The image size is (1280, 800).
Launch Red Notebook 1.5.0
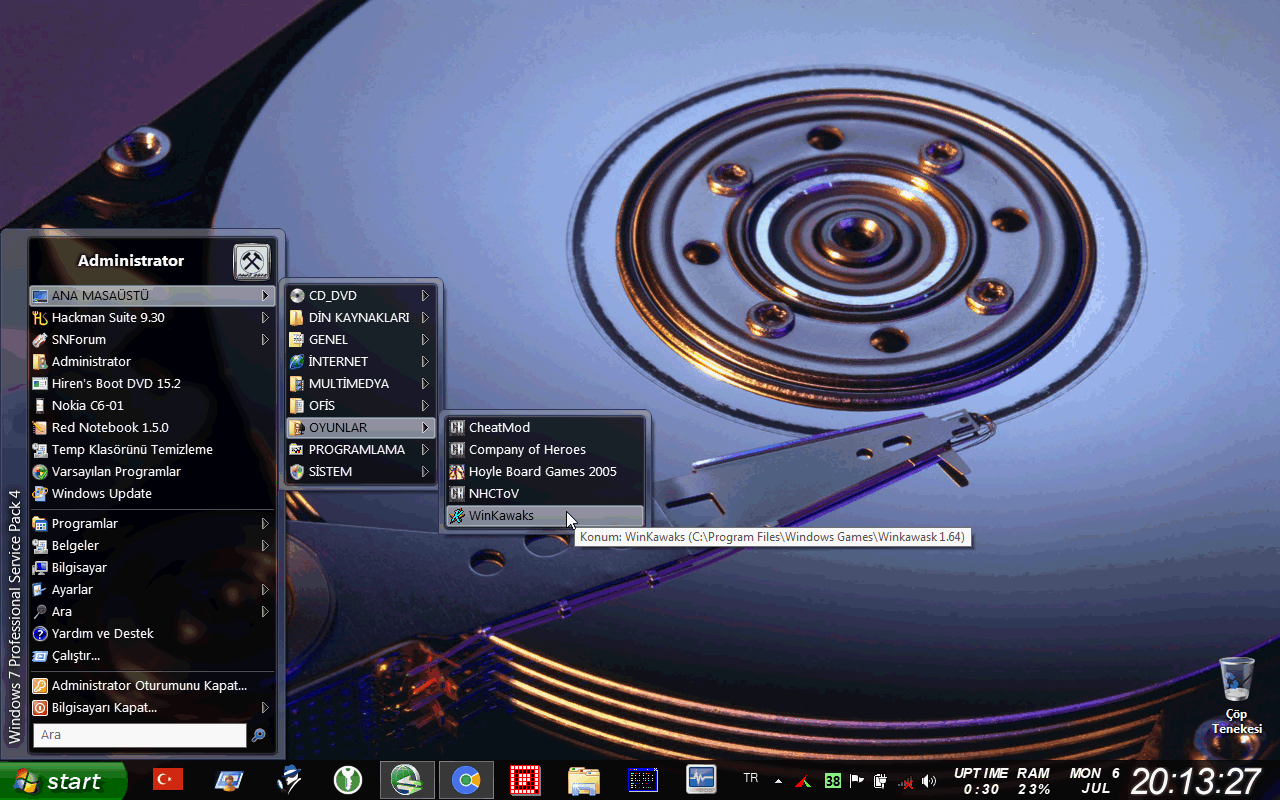pyautogui.click(x=152, y=428)
